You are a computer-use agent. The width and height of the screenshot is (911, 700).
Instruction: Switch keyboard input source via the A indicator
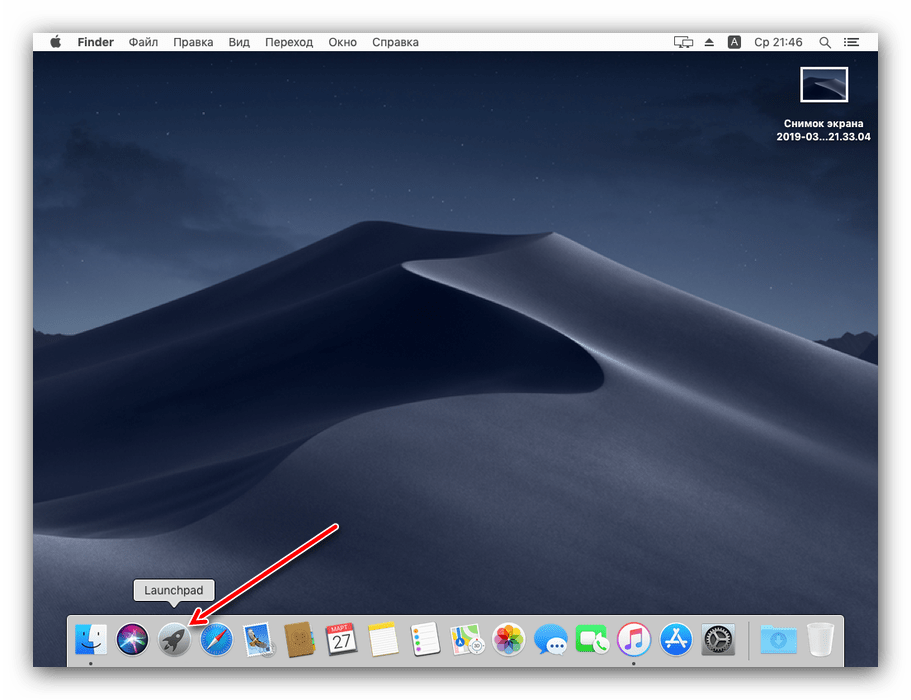click(x=734, y=42)
